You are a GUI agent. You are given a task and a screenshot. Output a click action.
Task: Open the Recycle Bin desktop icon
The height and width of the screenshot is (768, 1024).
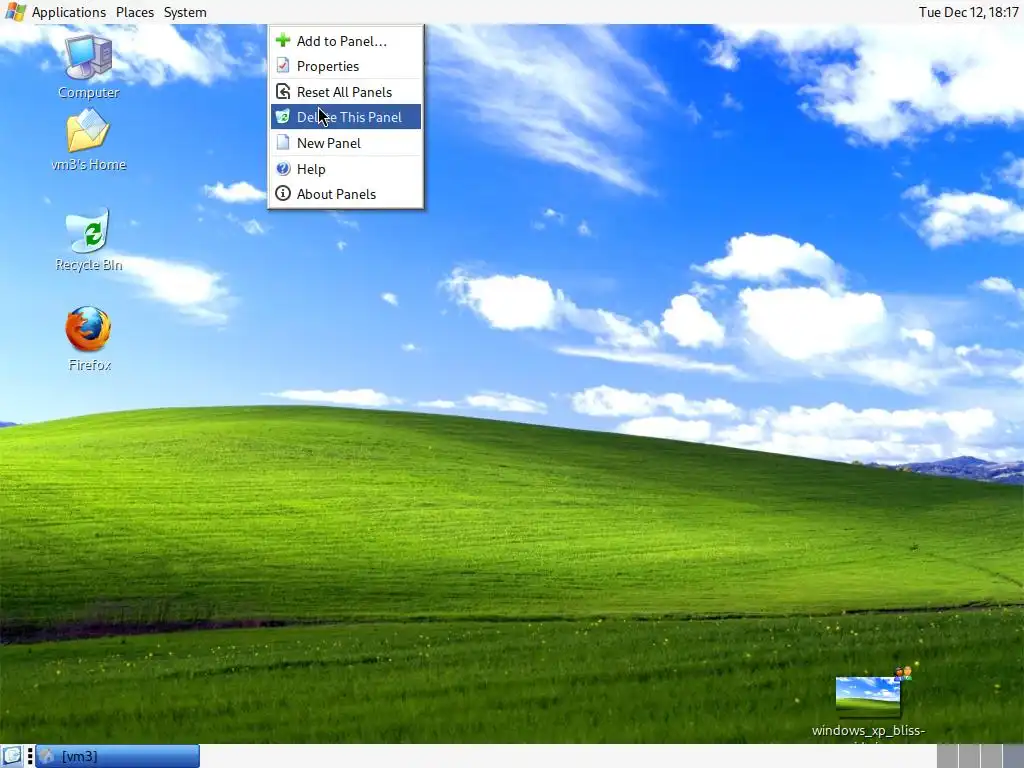(x=88, y=231)
